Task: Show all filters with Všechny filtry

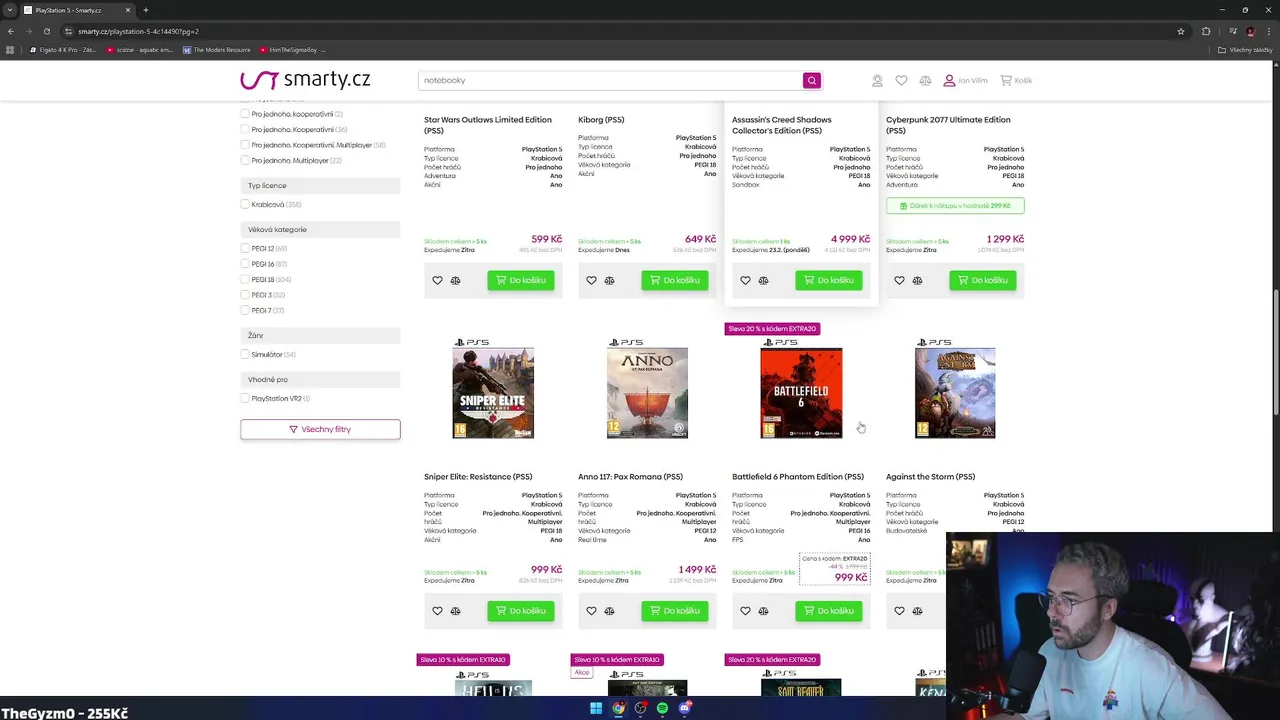Action: 320,429
